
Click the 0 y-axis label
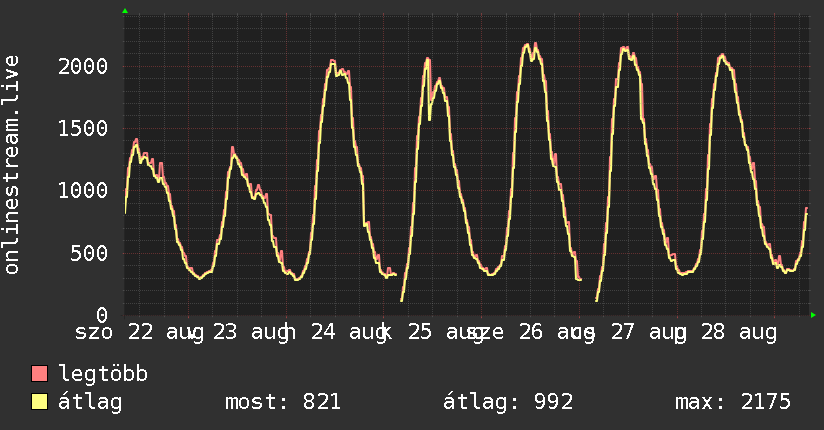point(102,315)
